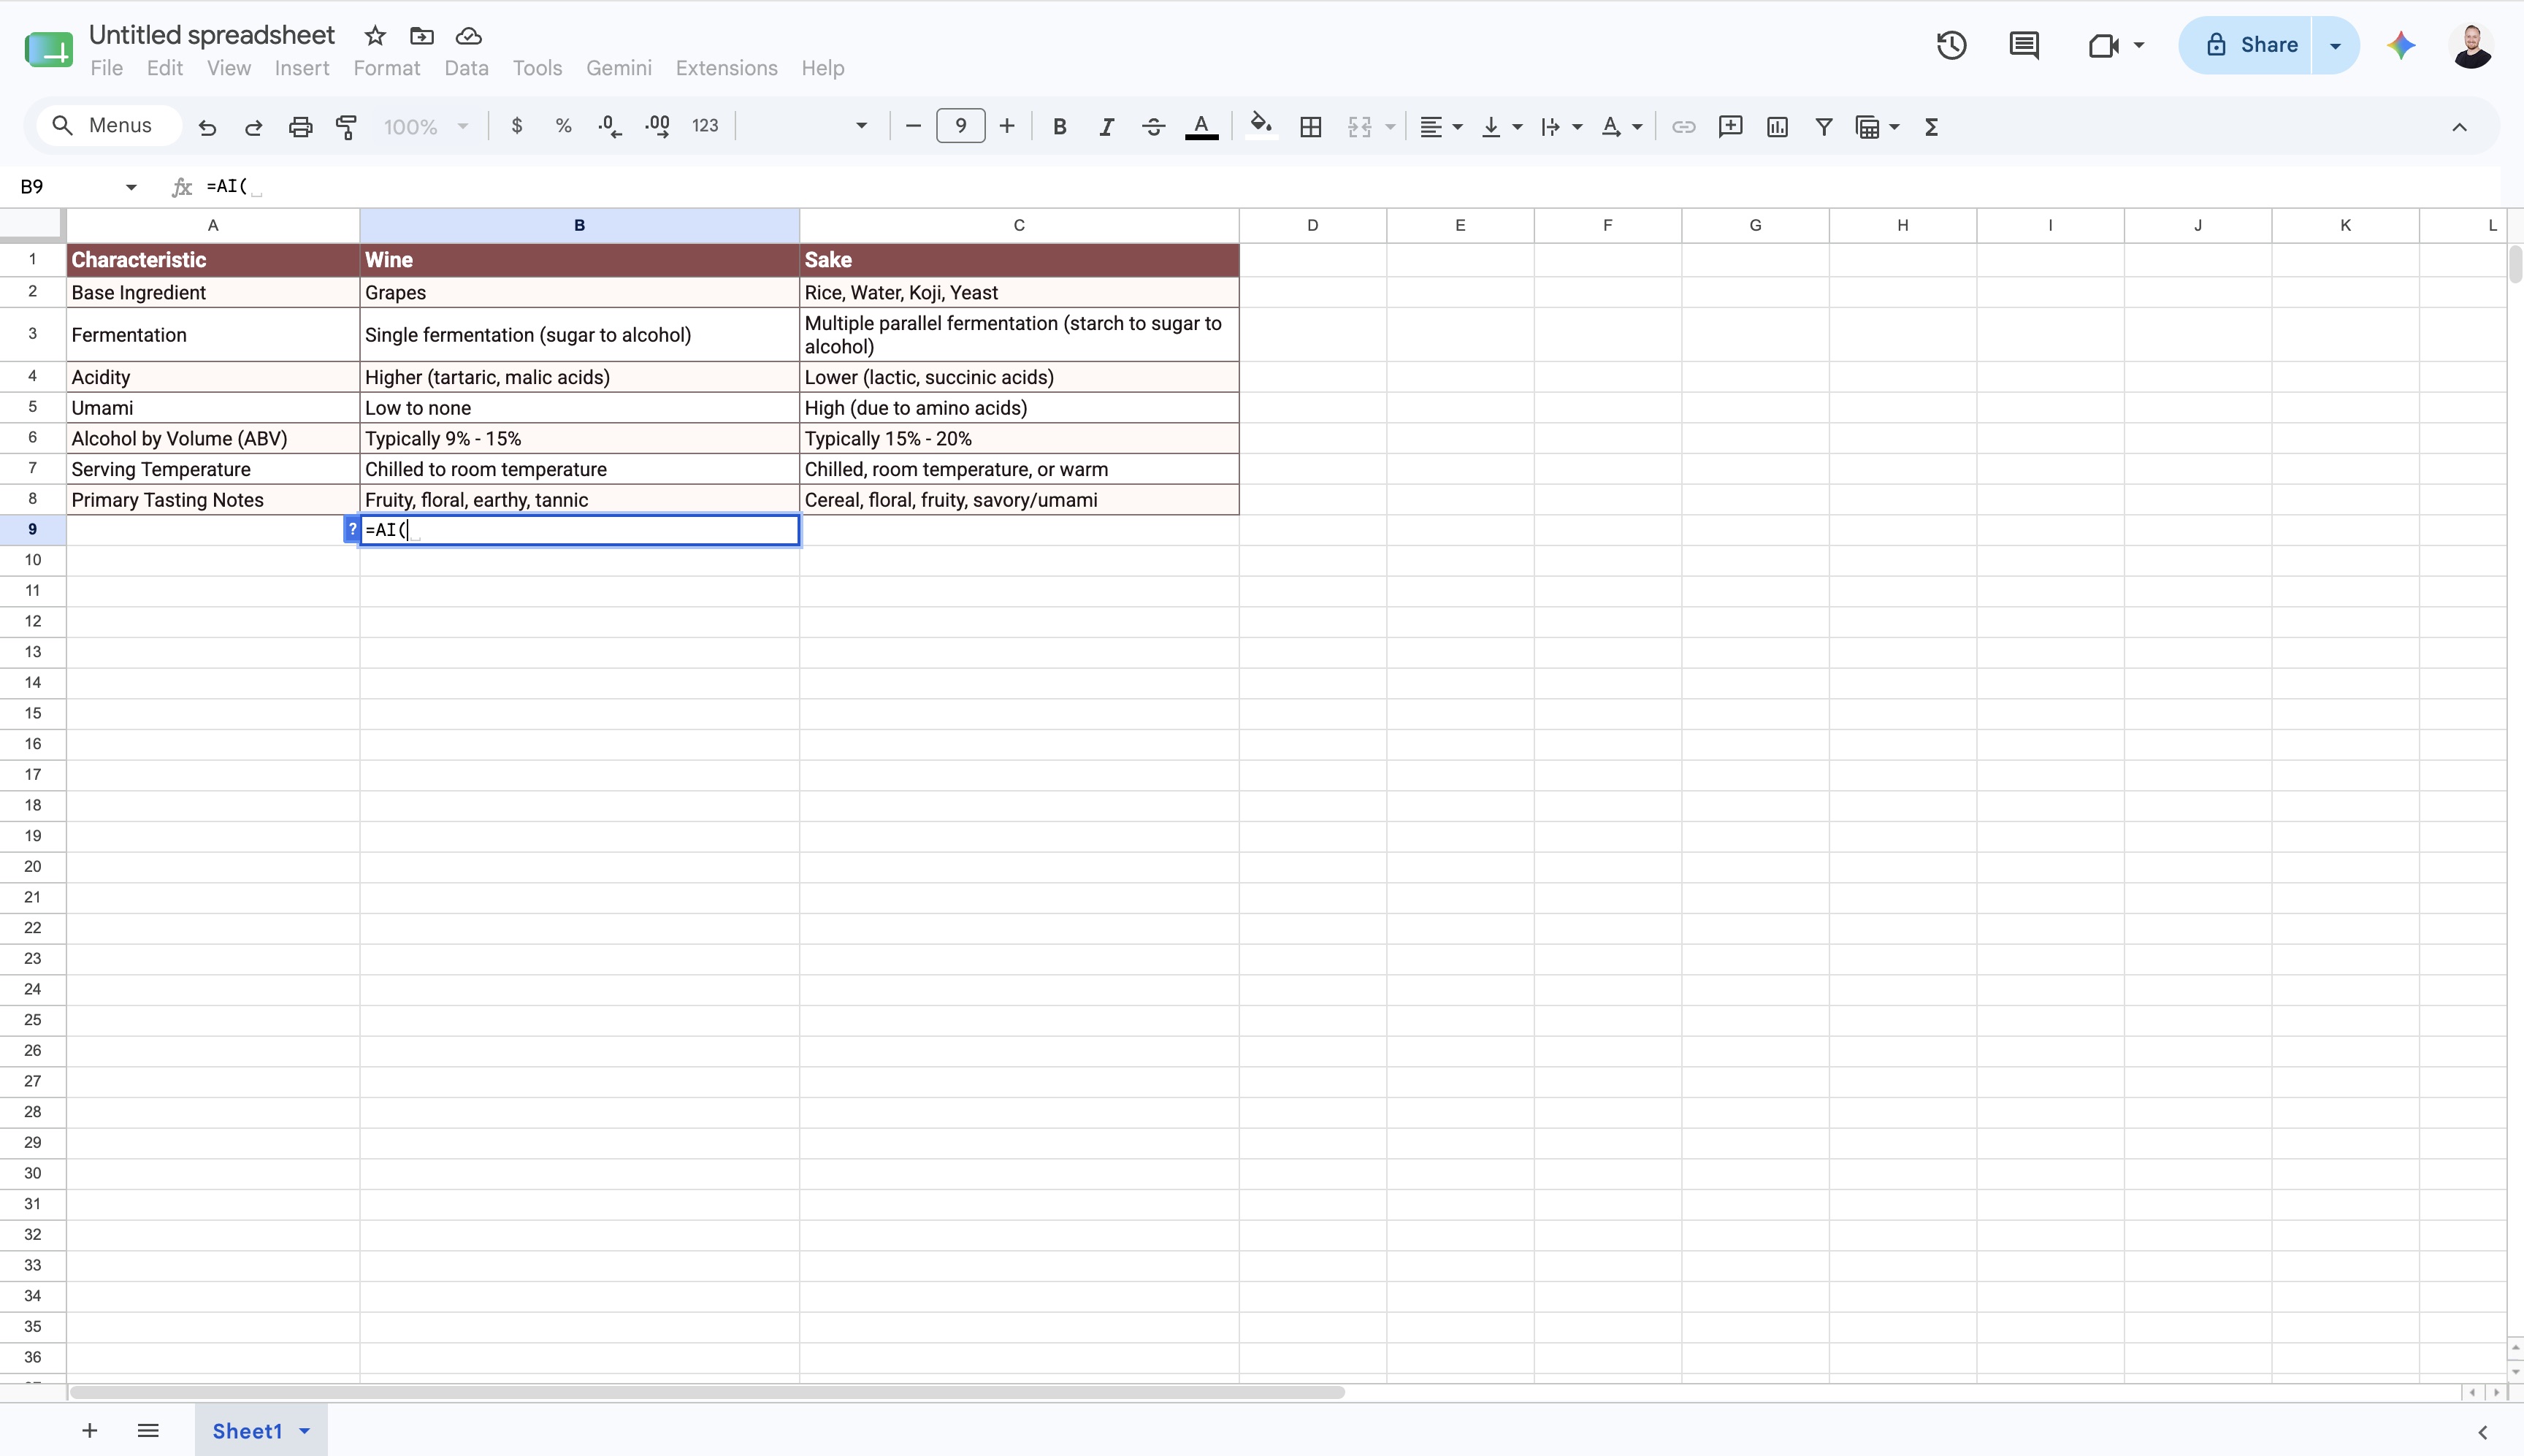Open version history clock icon
This screenshot has height=1456, width=2524.
point(1951,45)
